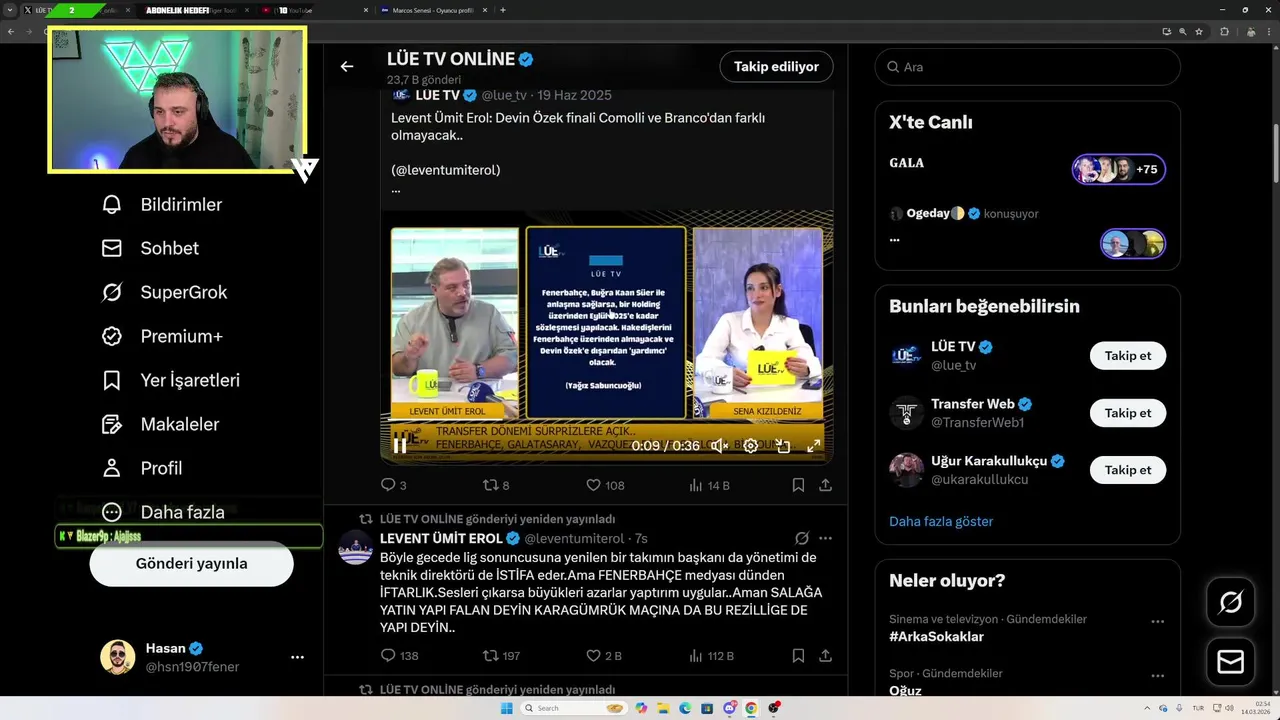Expand Daha fazla menu in sidebar

(x=163, y=513)
